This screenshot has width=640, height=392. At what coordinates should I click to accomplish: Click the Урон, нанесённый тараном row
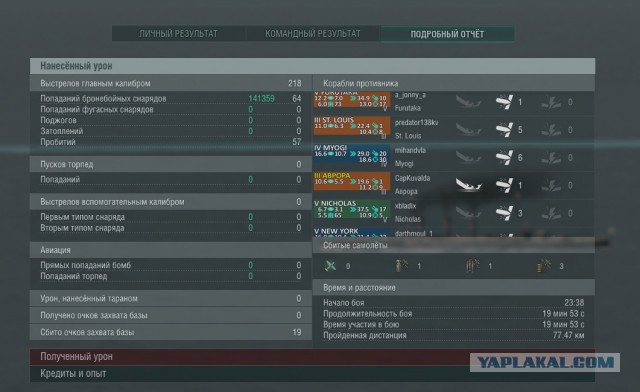coord(171,298)
